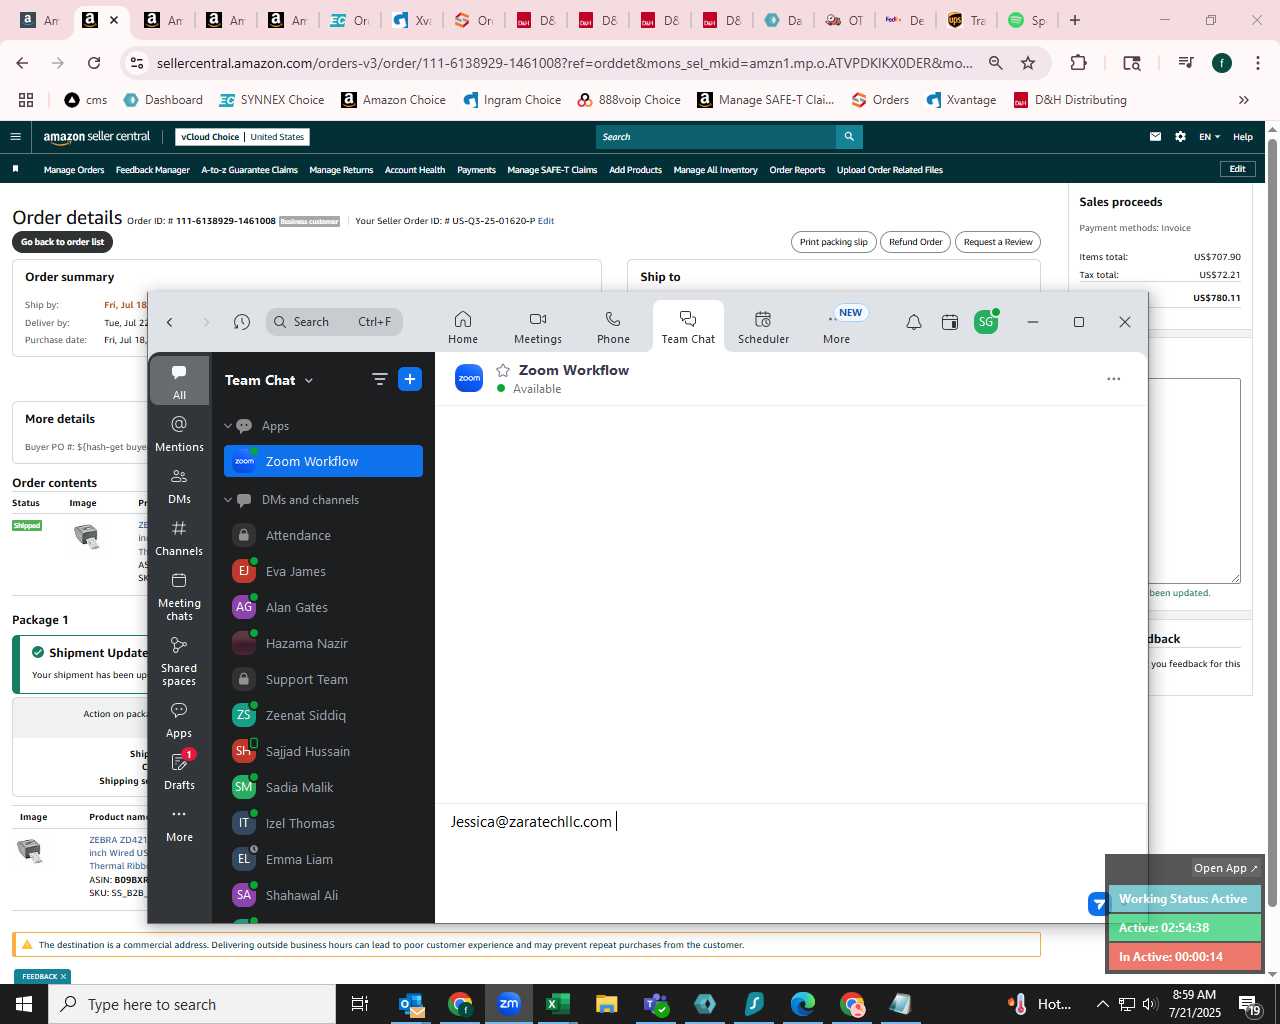
Task: Click Edit link beside Seller Order ID
Action: (x=546, y=221)
